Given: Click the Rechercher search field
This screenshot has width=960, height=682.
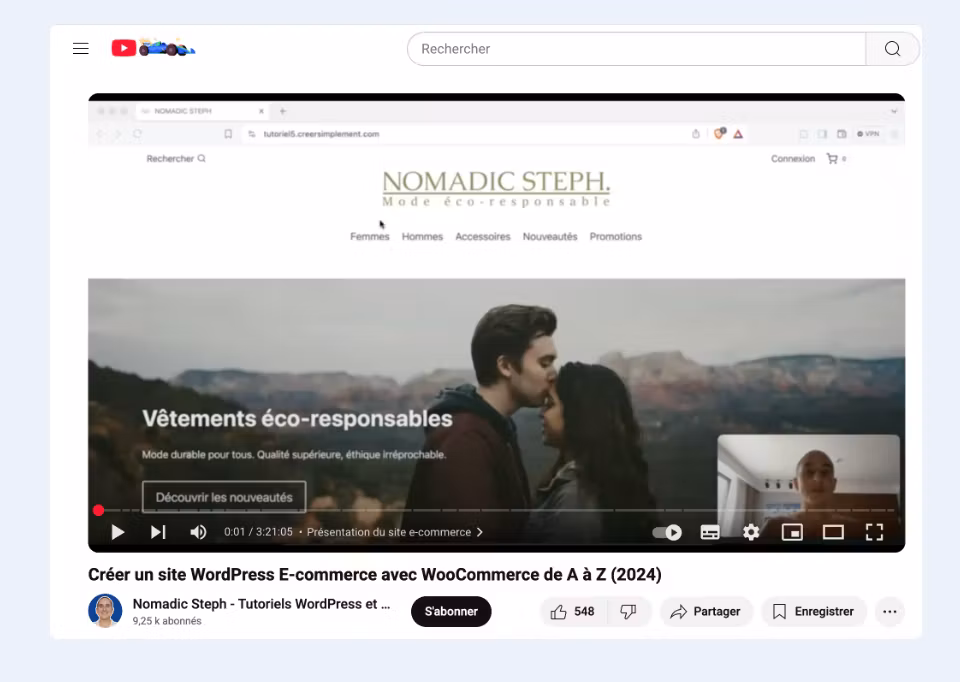Looking at the screenshot, I should [x=636, y=49].
